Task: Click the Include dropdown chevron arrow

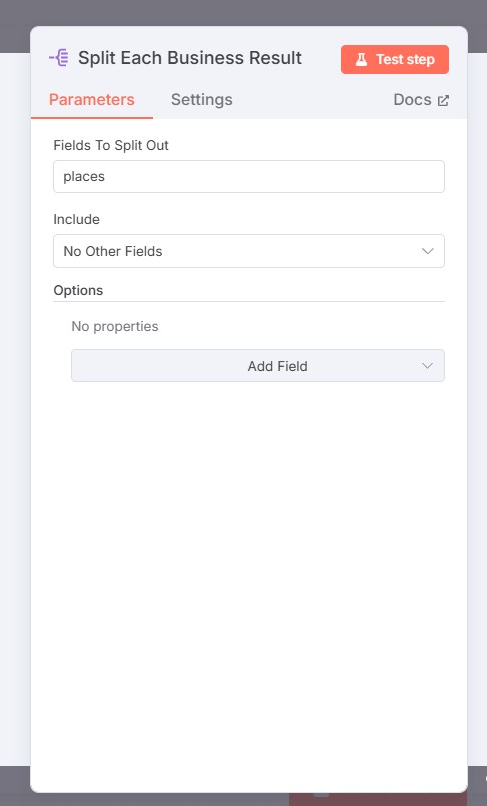Action: 427,251
